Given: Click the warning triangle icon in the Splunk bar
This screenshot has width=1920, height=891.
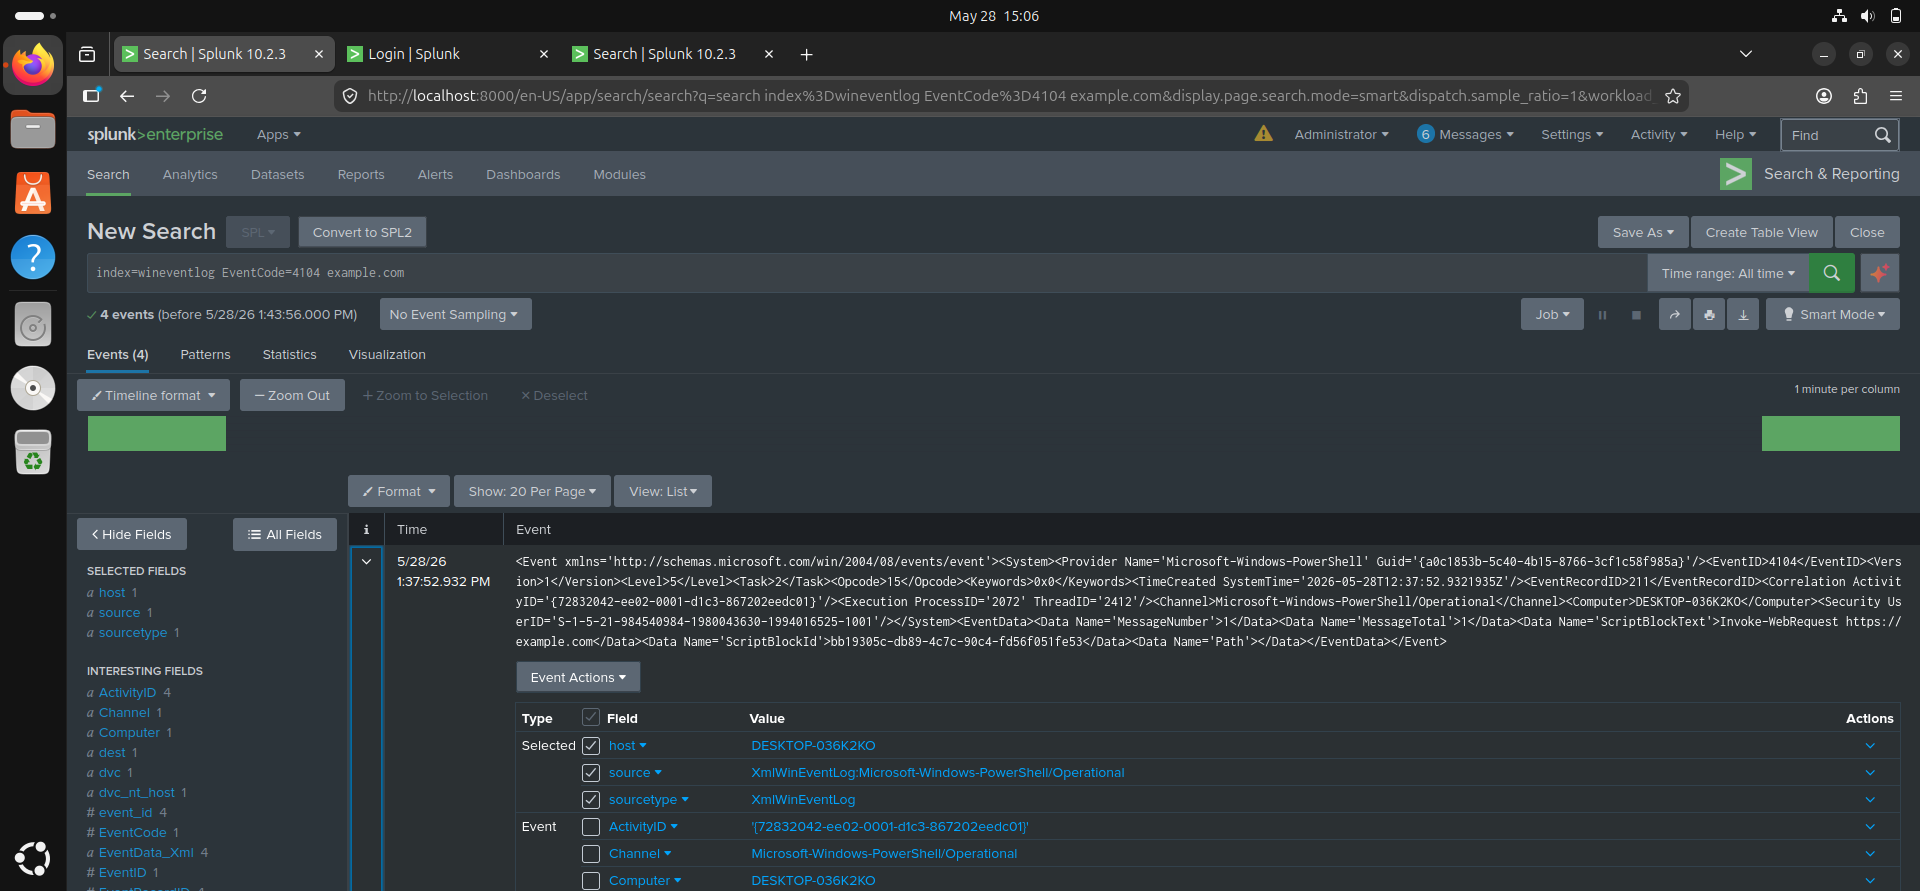Looking at the screenshot, I should [x=1264, y=134].
